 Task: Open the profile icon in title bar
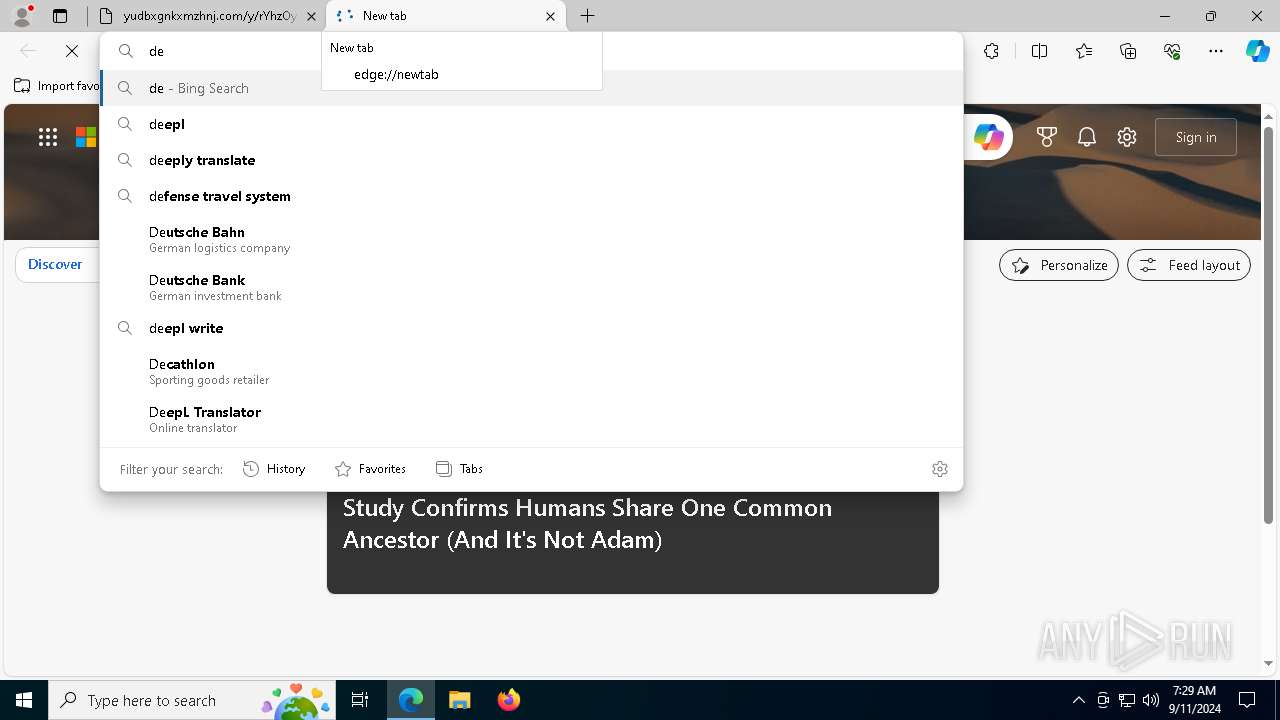pos(21,16)
